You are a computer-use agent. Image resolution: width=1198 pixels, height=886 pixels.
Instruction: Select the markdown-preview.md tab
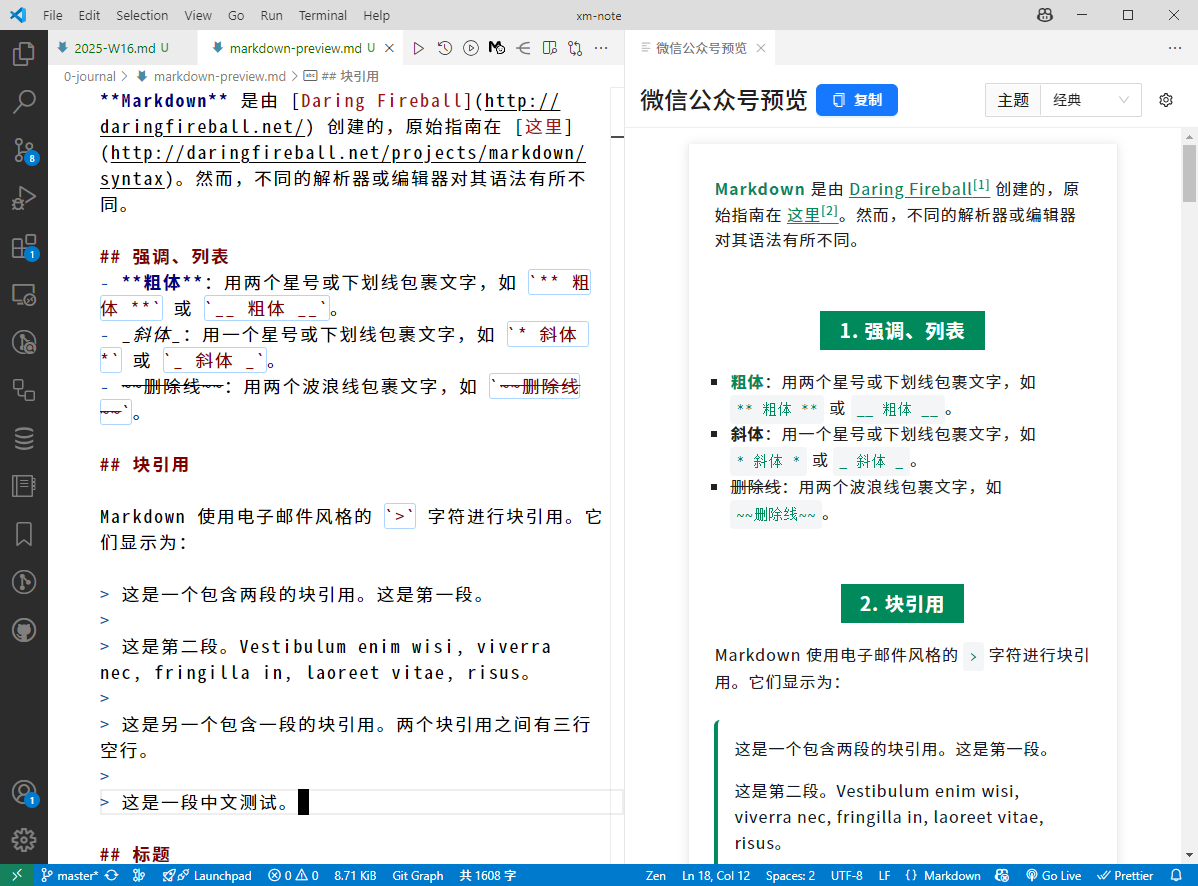(x=295, y=48)
